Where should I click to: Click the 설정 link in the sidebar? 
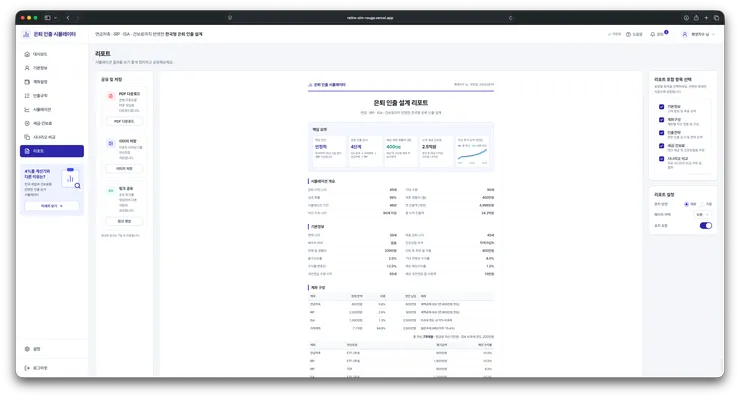37,349
